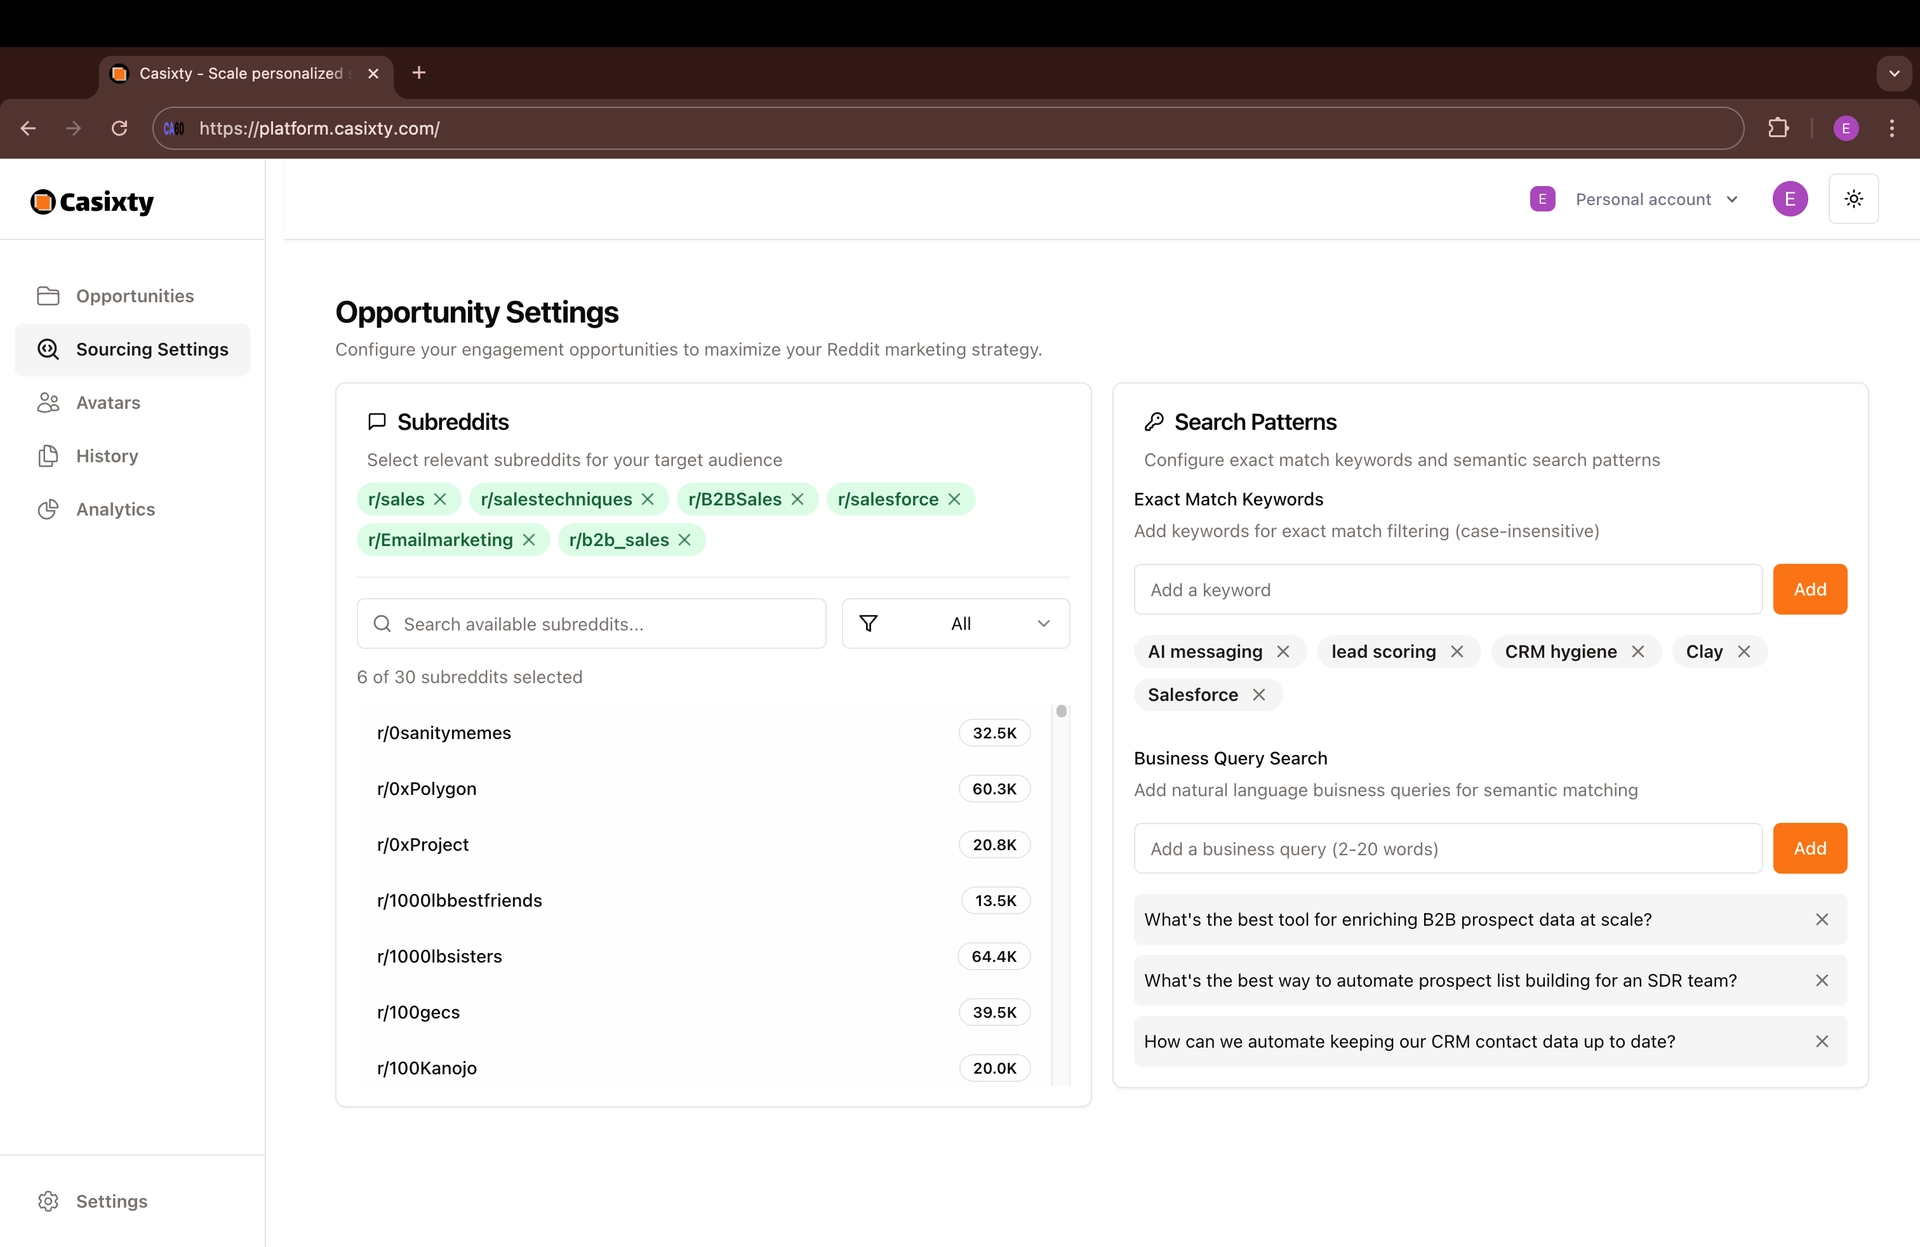
Task: Toggle the light/dark theme sun icon
Action: pos(1853,199)
